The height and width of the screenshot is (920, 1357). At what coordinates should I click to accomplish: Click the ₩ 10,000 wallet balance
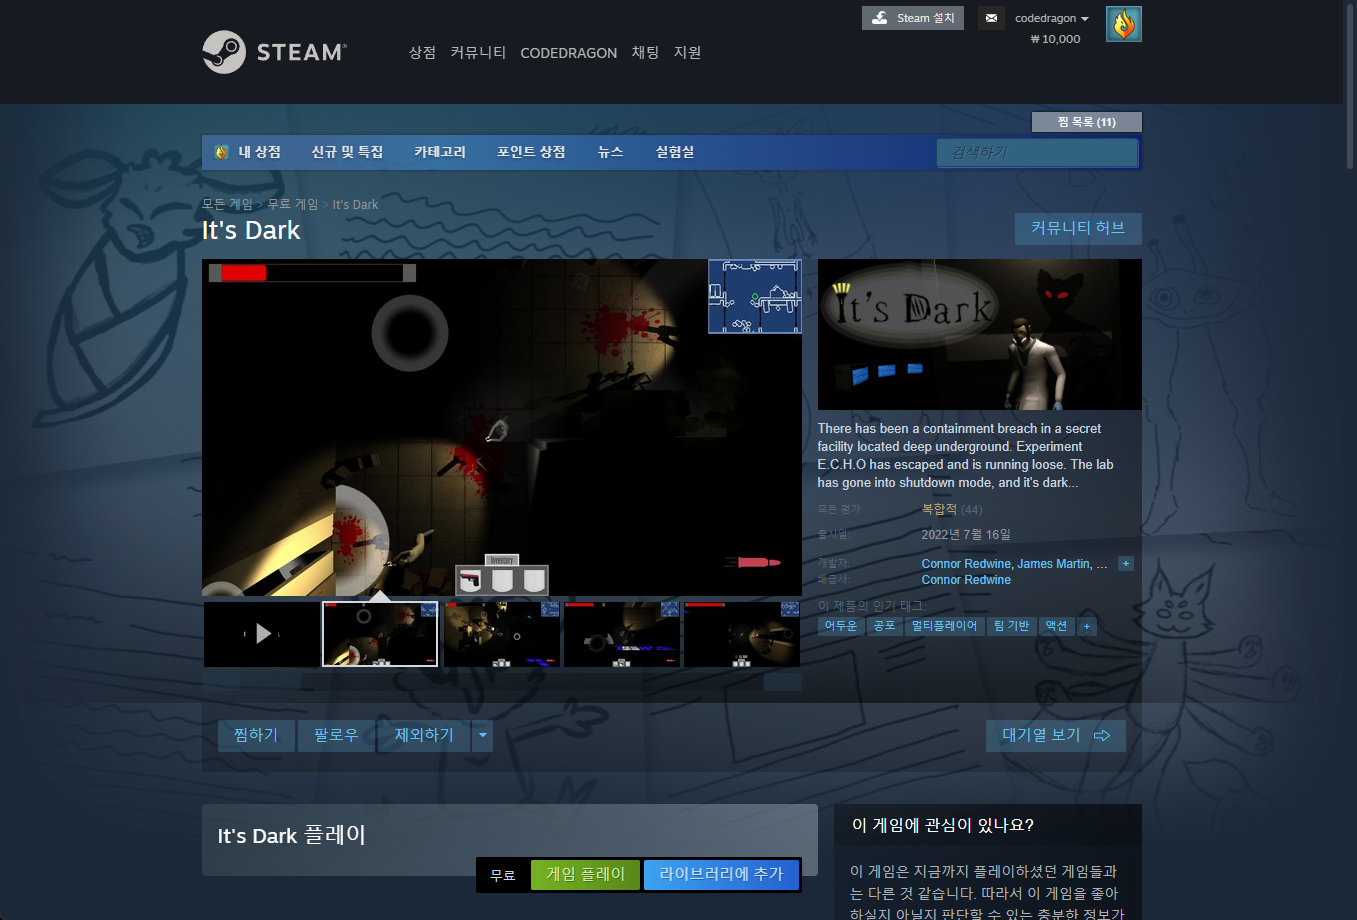tap(1055, 39)
